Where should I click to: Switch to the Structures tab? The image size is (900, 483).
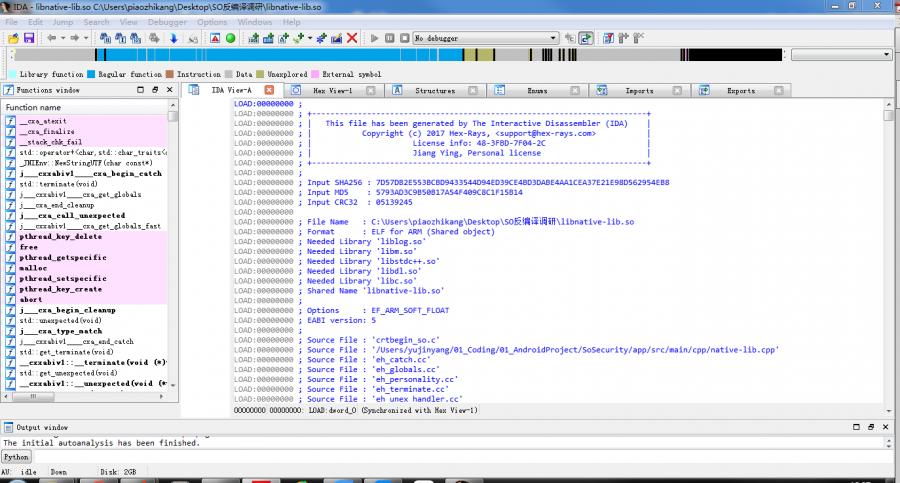pyautogui.click(x=435, y=90)
